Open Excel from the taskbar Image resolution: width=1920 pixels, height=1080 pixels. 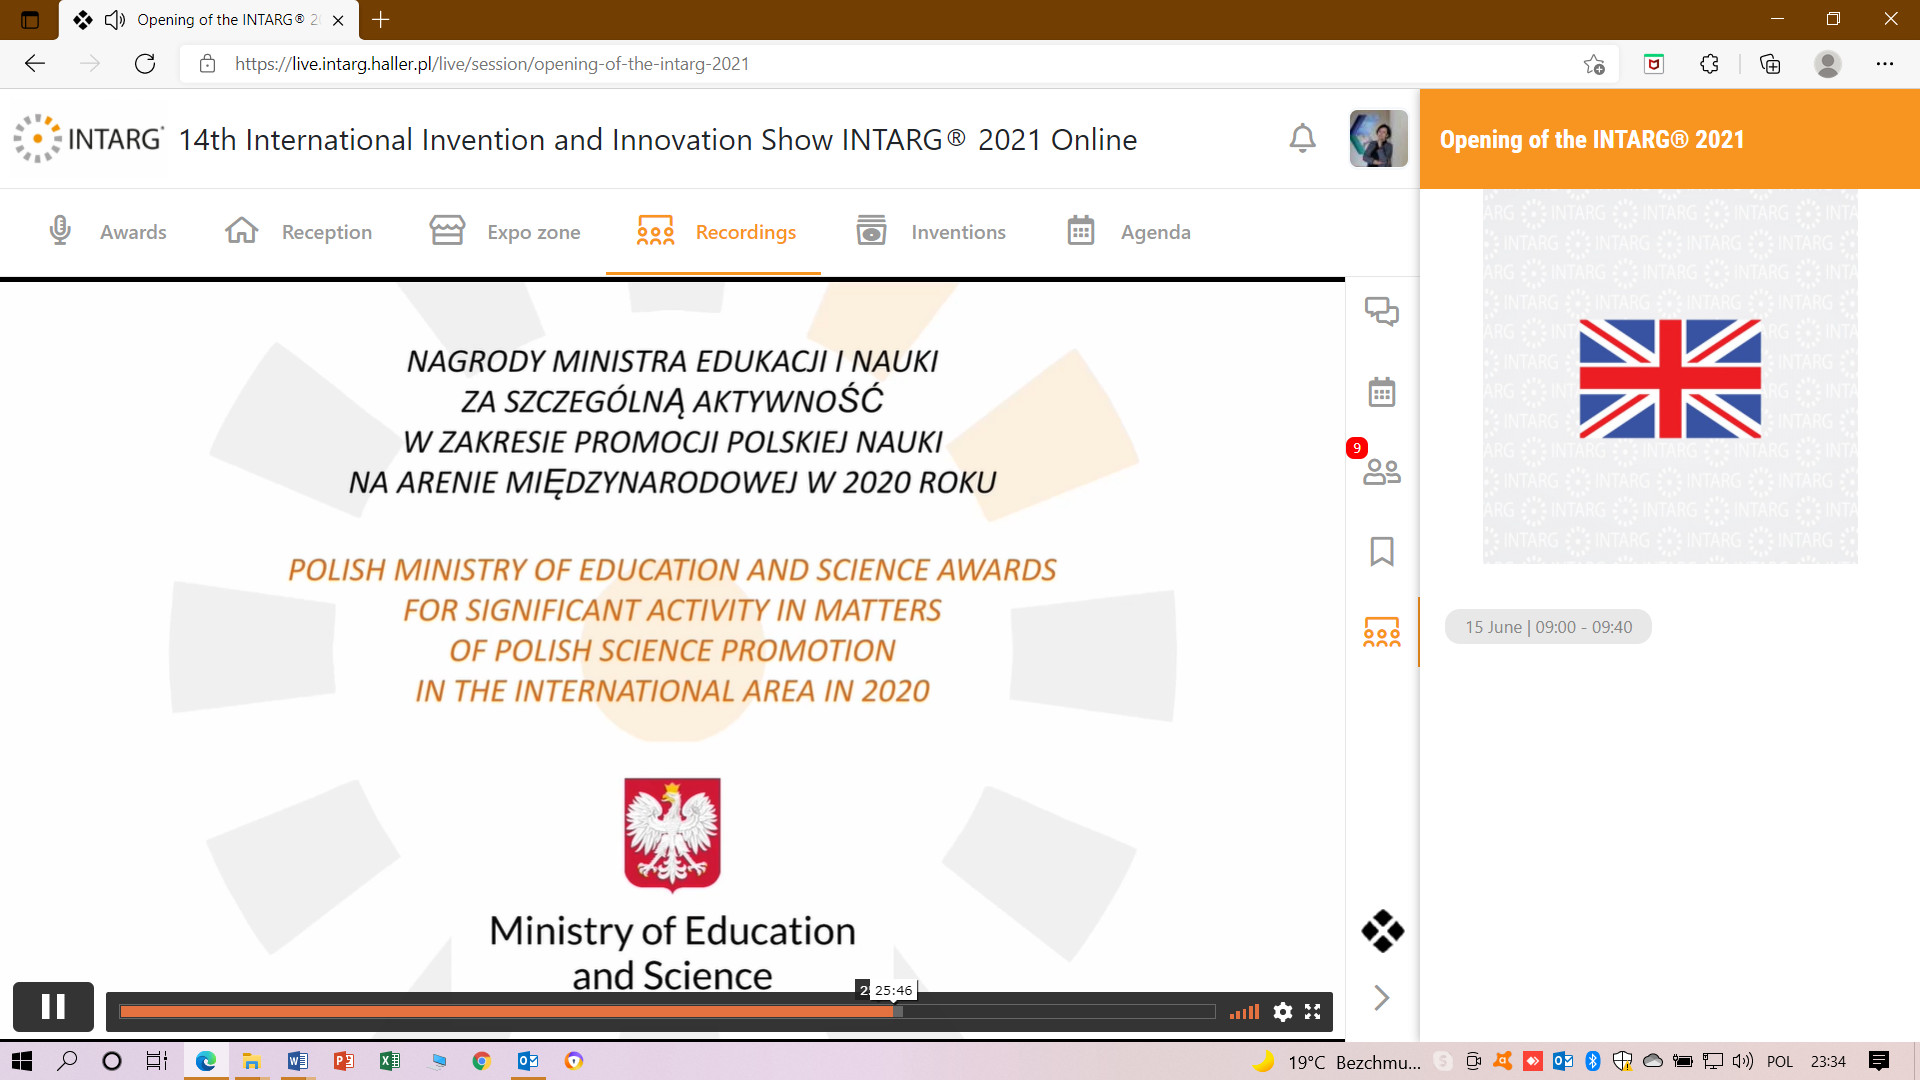pos(389,1061)
